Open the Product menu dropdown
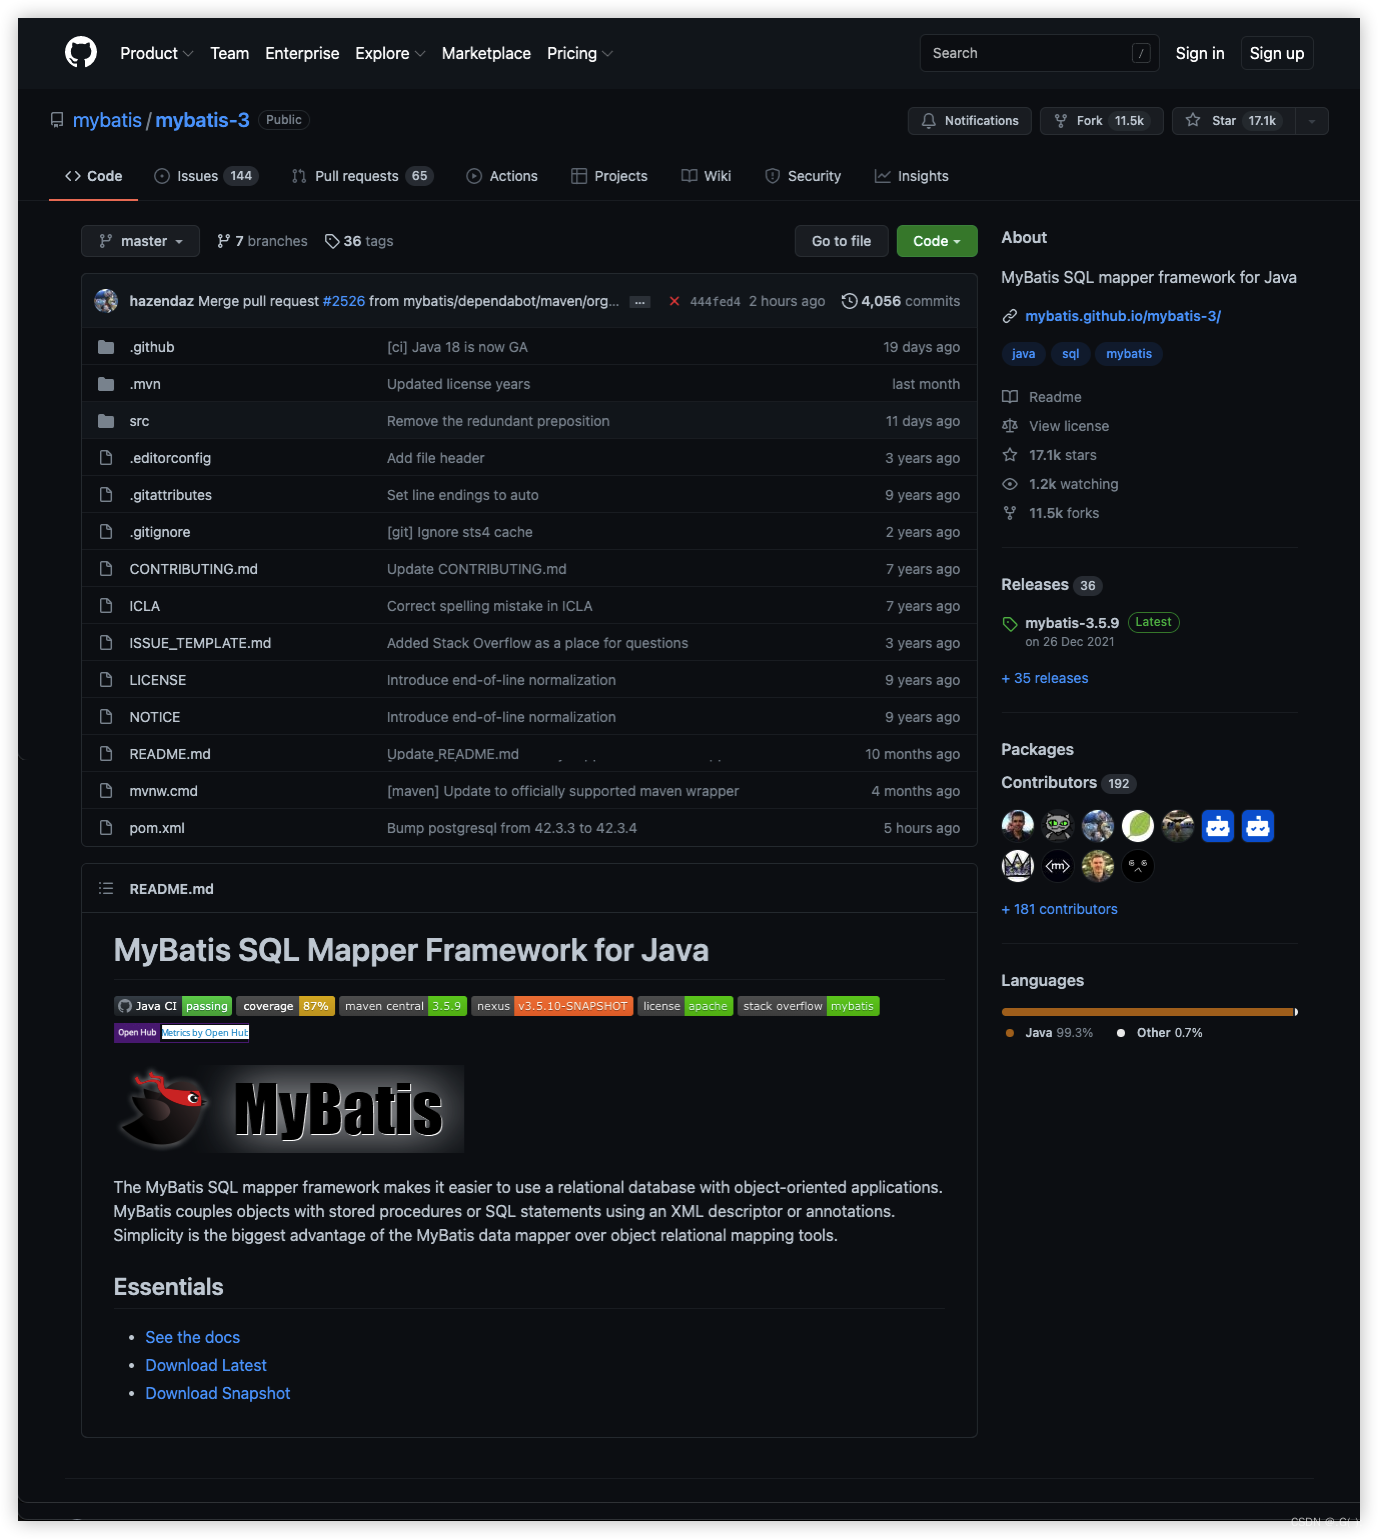Screen dimensions: 1378x1539 click(156, 53)
